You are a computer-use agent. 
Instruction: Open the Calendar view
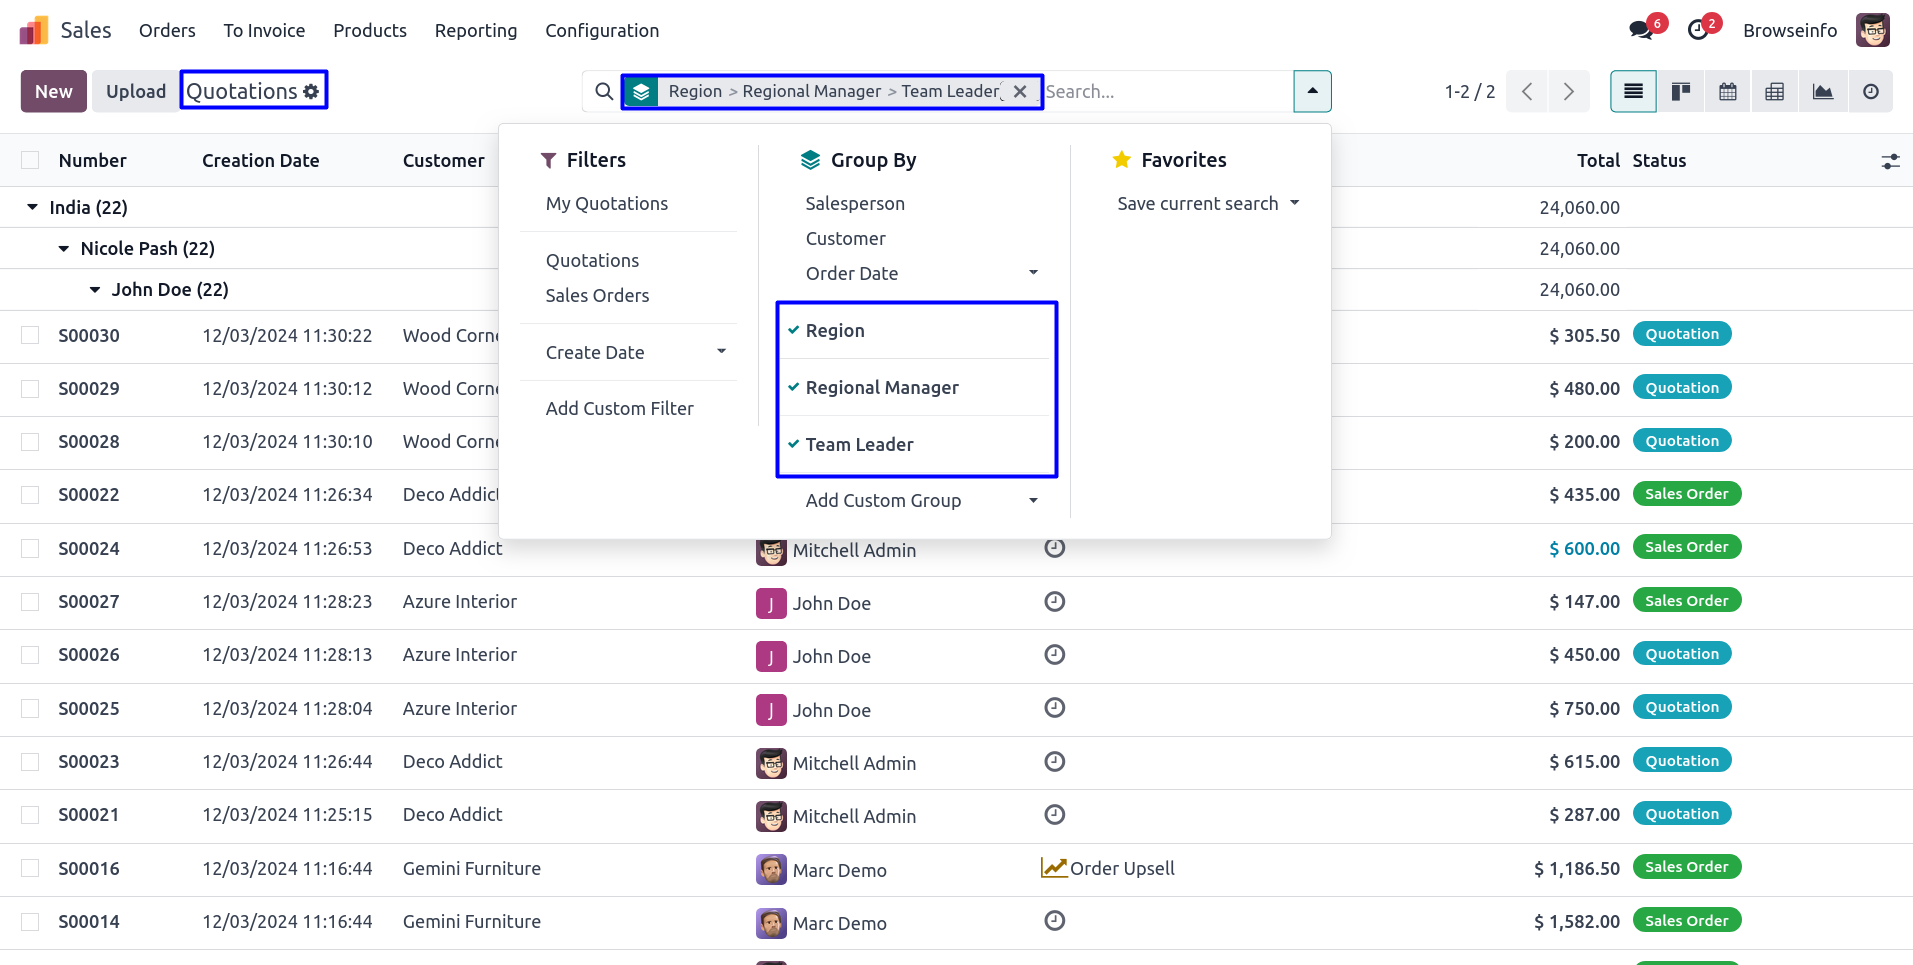[x=1728, y=92]
